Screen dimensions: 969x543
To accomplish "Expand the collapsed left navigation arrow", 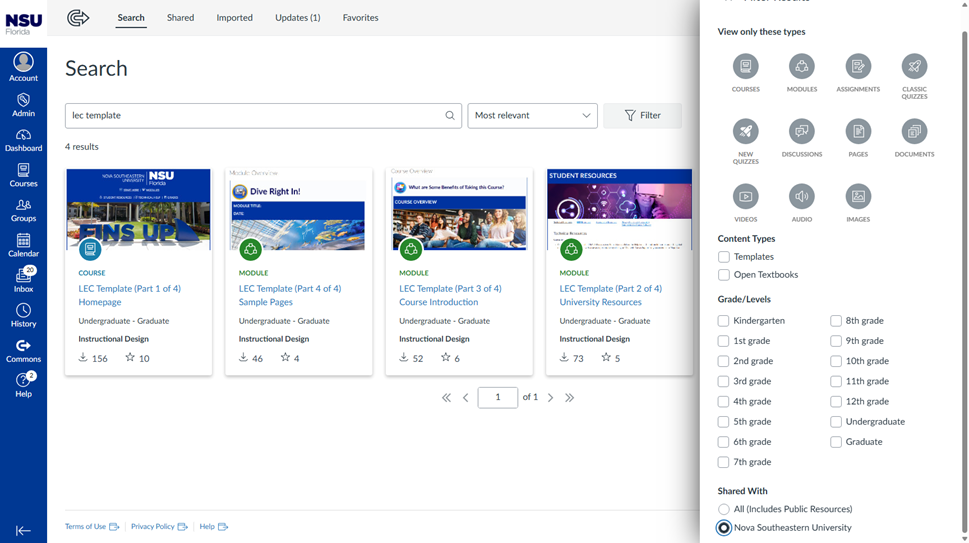I will (x=23, y=530).
